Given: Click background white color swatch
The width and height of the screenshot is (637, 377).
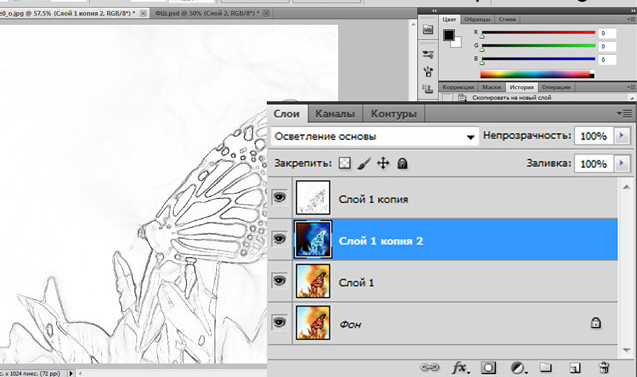Looking at the screenshot, I should point(457,43).
